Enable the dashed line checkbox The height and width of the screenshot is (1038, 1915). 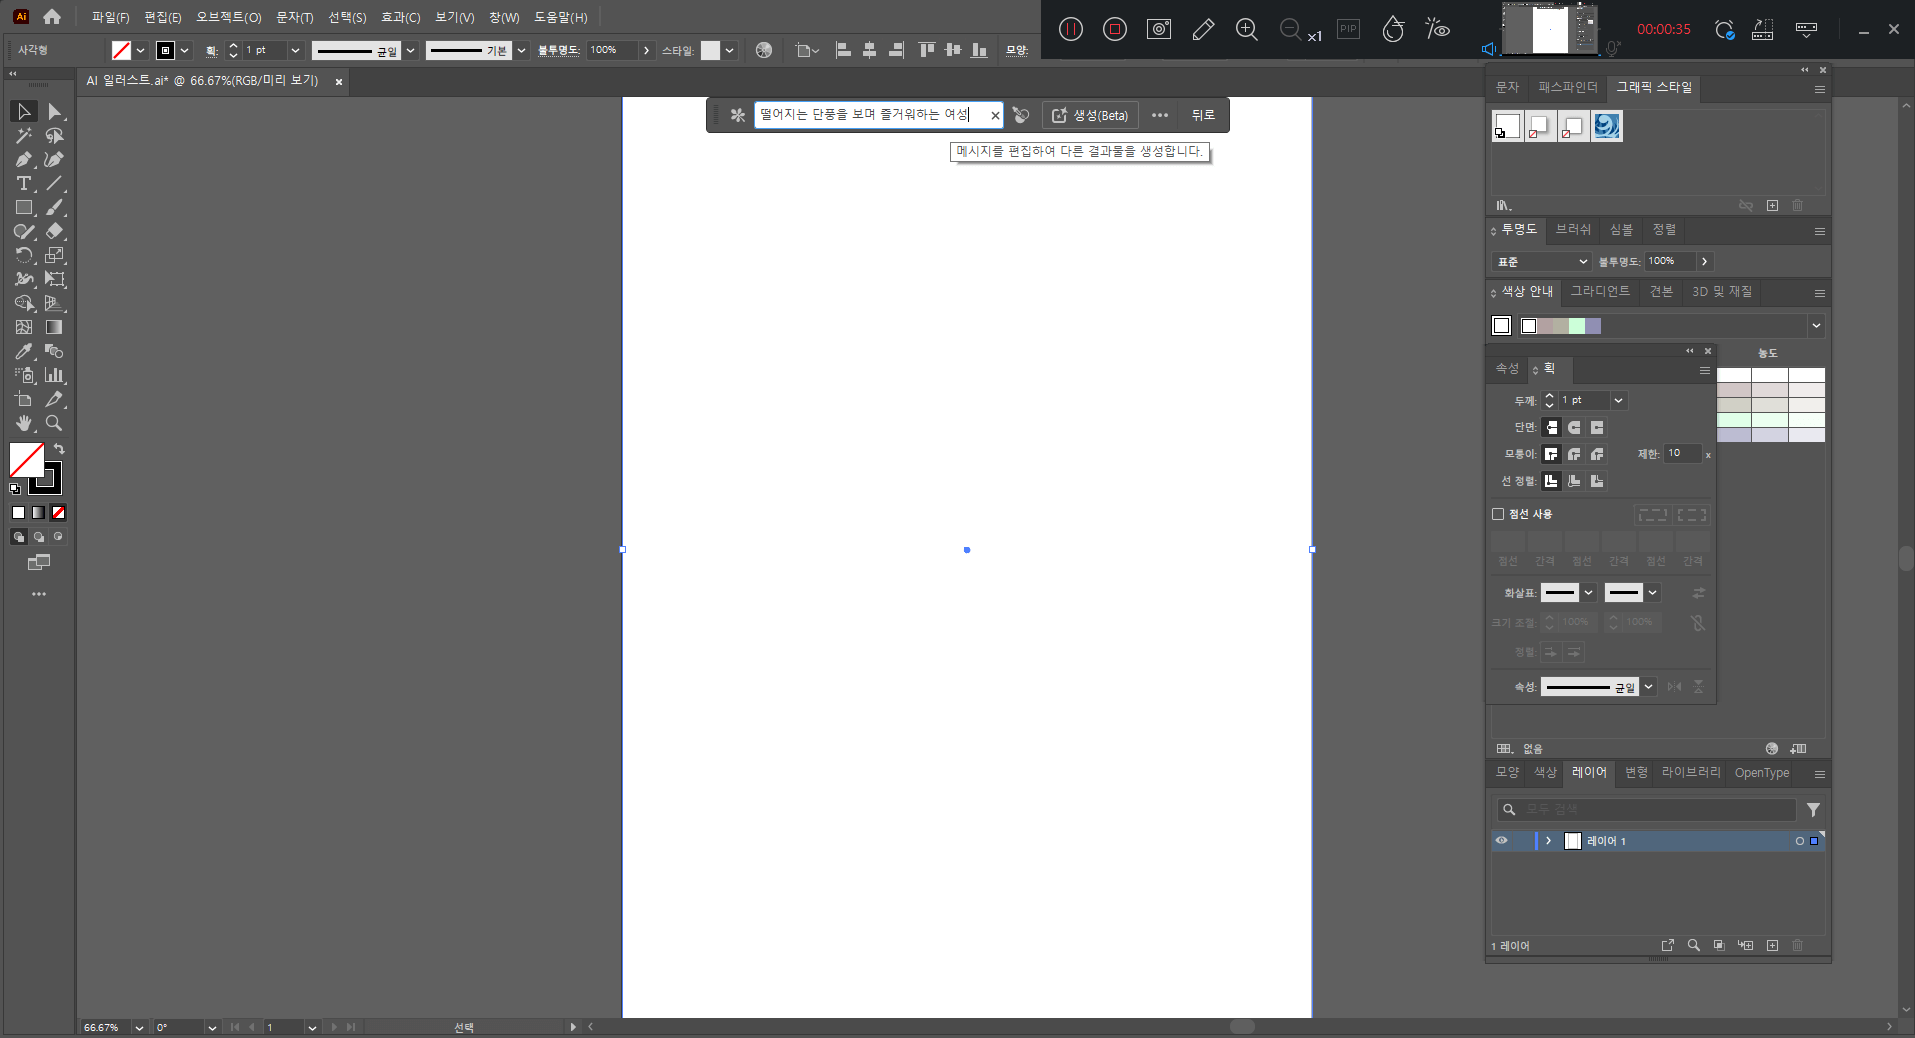(x=1498, y=514)
